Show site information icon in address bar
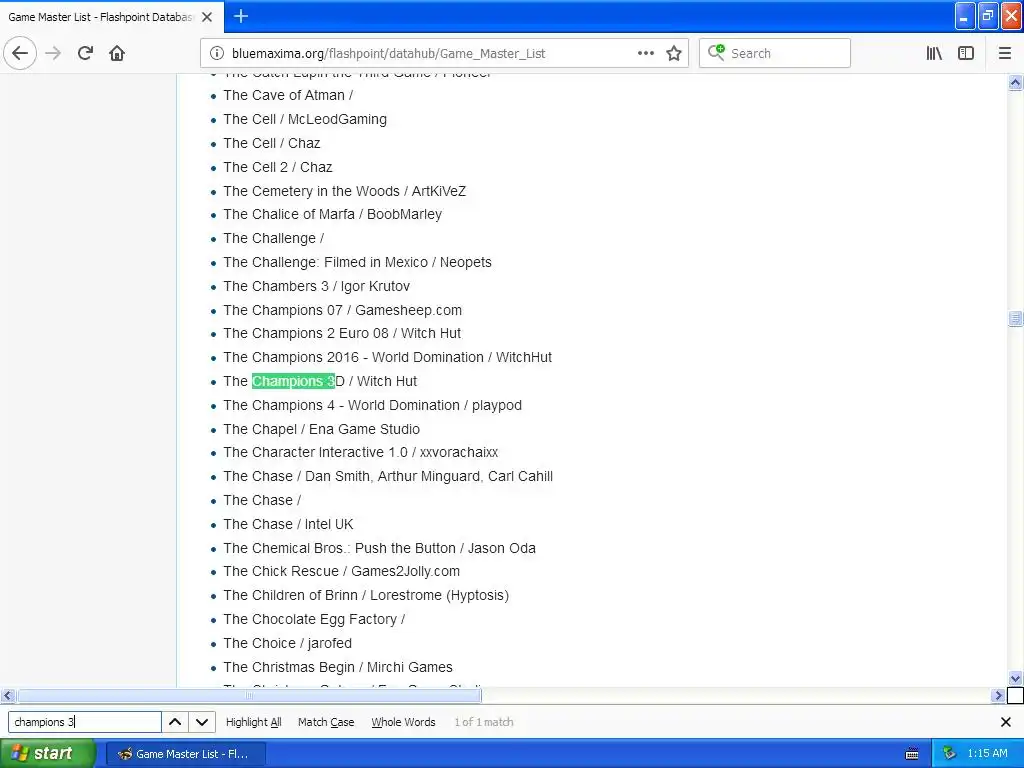The height and width of the screenshot is (768, 1024). (x=216, y=53)
